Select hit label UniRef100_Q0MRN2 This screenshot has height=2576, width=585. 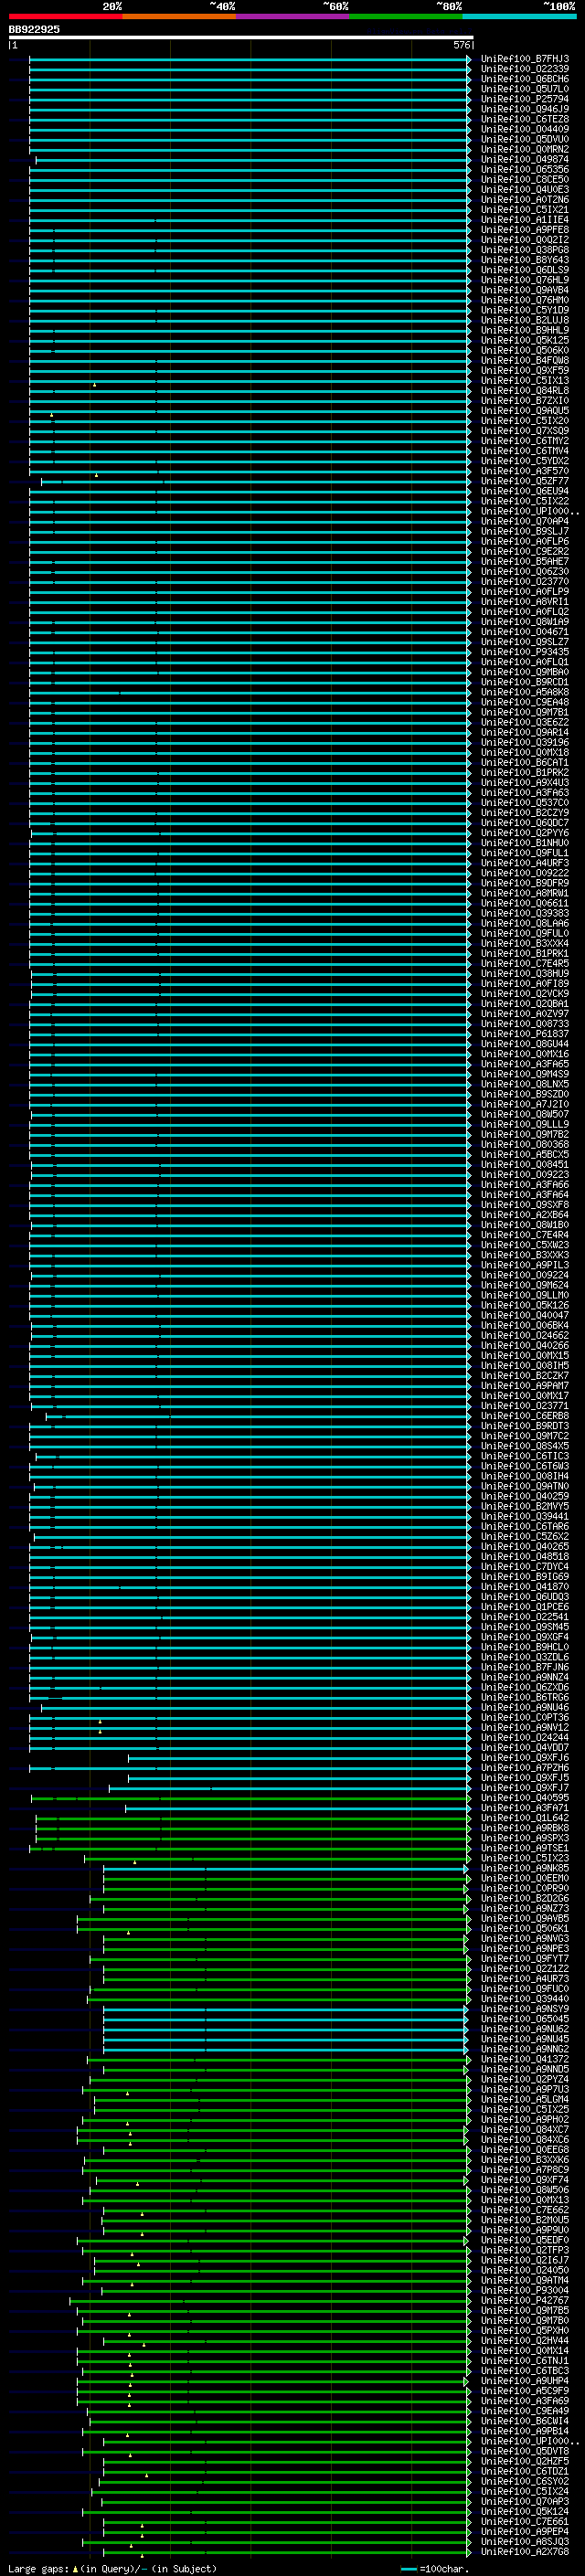click(x=524, y=149)
